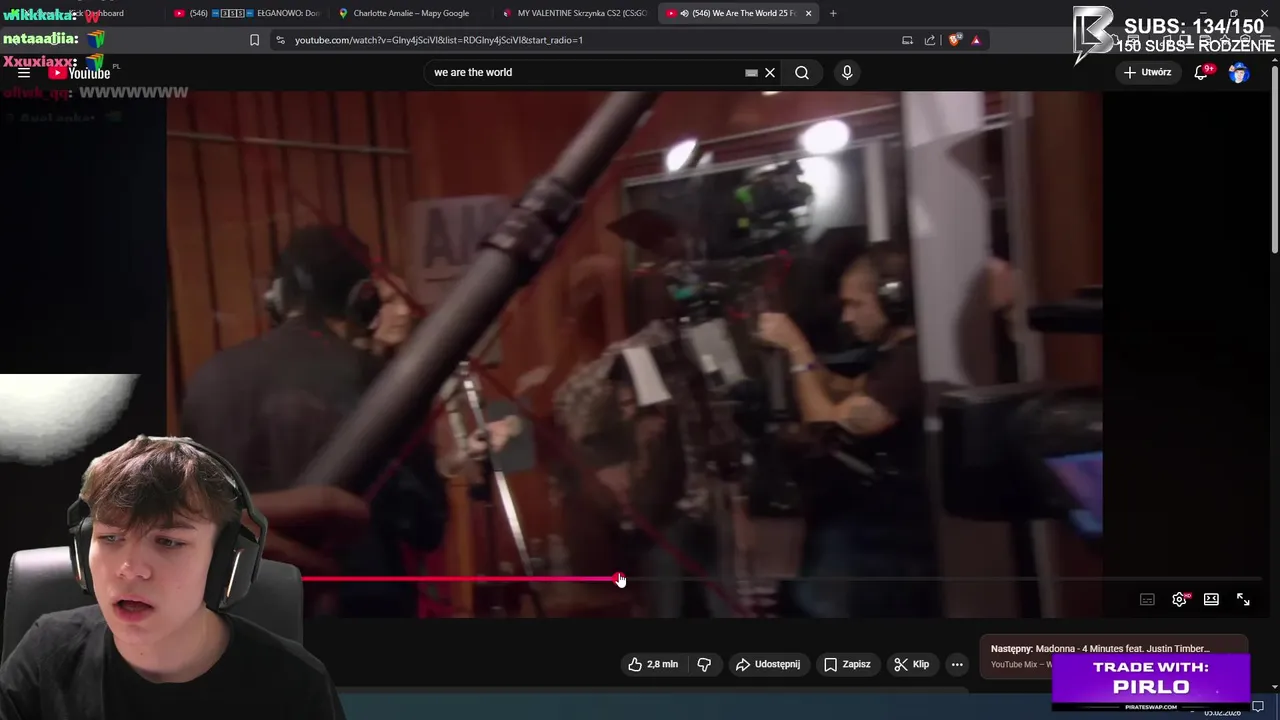Enter fullscreen with the player's fullscreen icon
Screen dimensions: 1280x720
[x=1243, y=600]
